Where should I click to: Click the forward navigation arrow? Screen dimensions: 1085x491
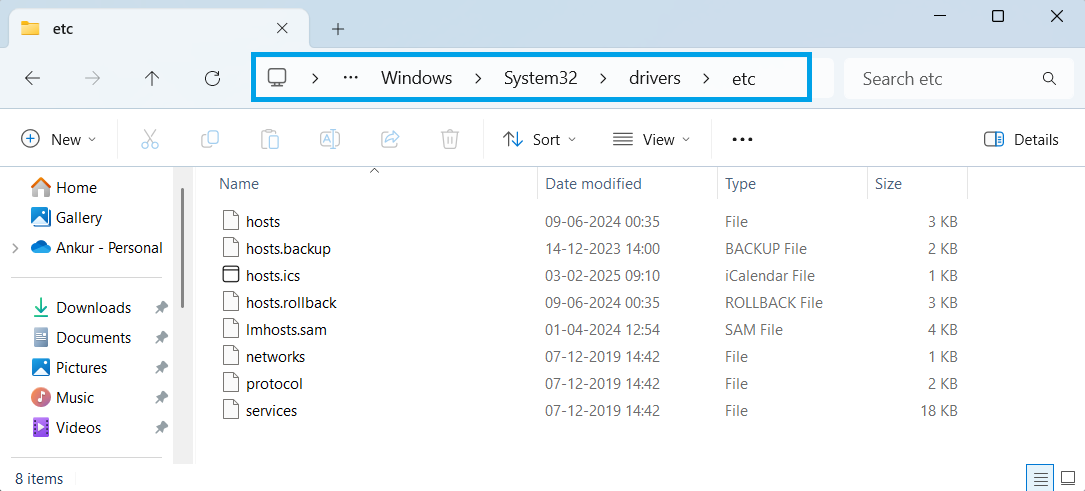click(92, 79)
